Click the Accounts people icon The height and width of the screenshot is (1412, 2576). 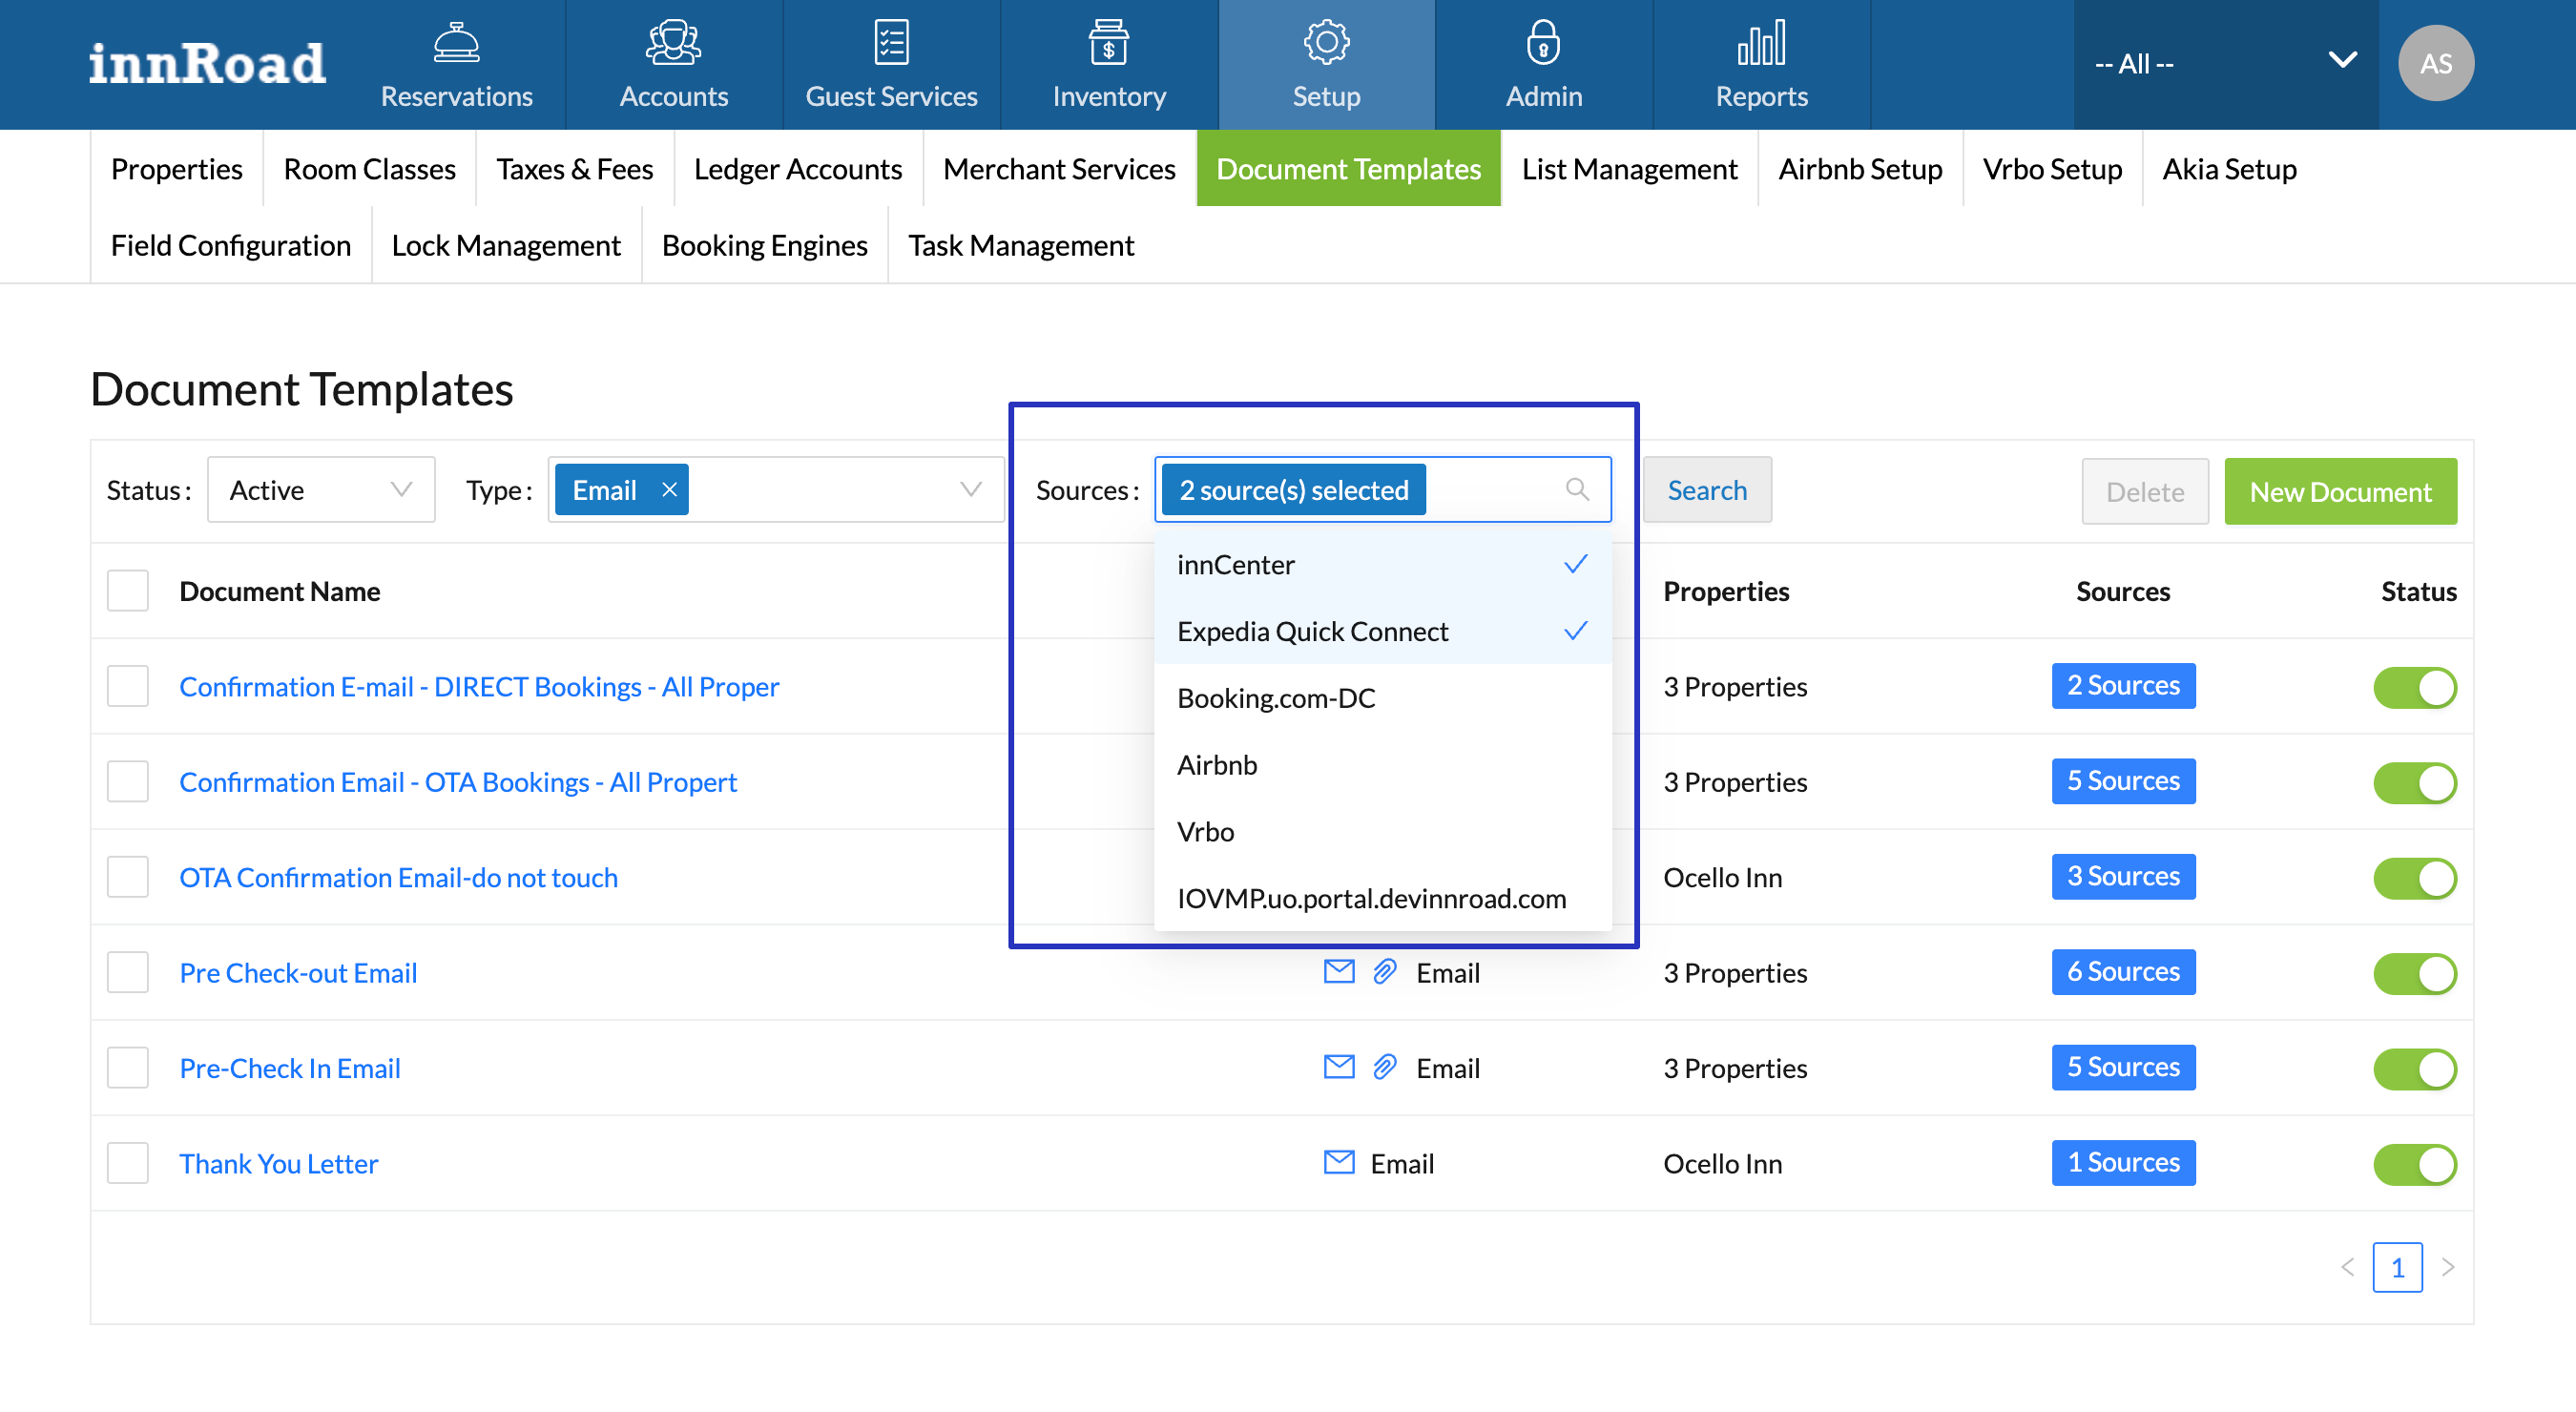click(673, 43)
